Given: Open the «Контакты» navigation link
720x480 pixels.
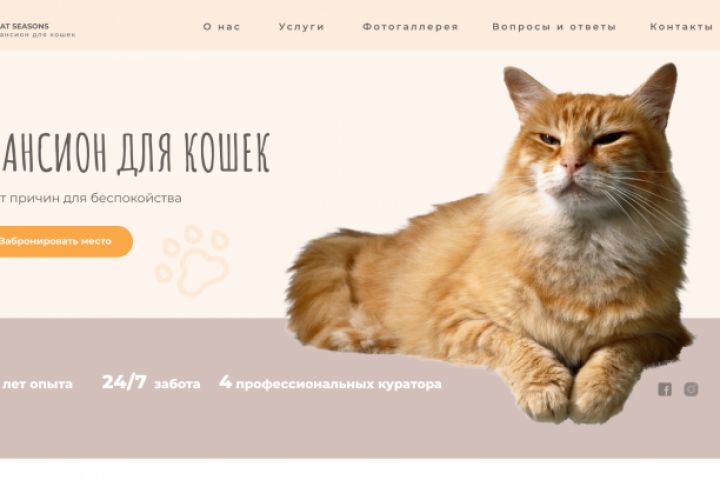Looking at the screenshot, I should tap(681, 27).
